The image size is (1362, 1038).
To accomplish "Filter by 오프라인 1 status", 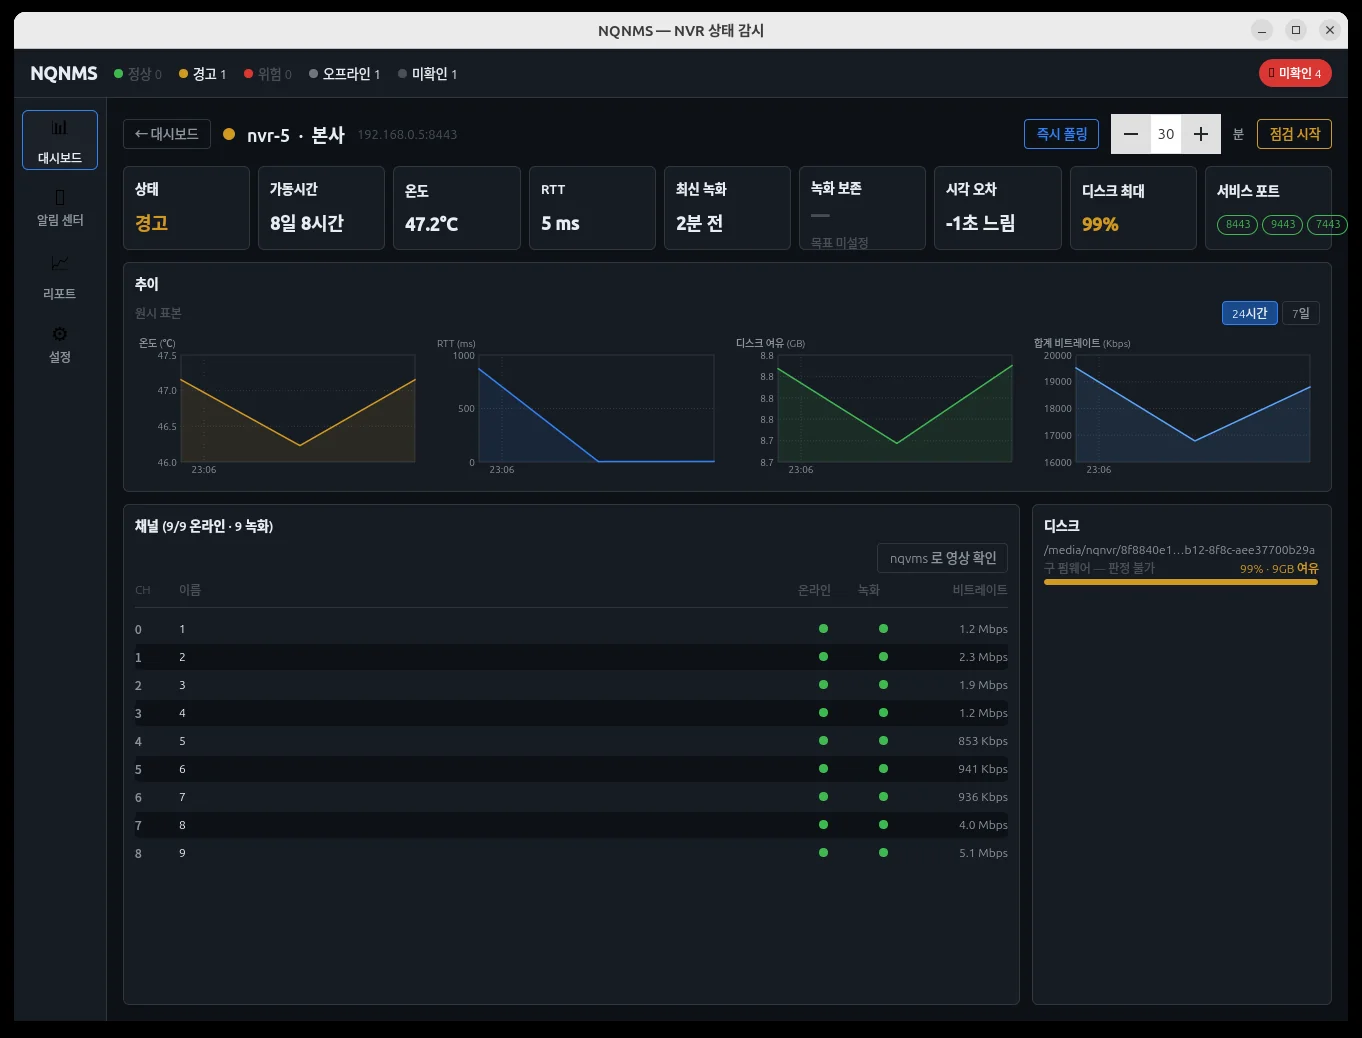I will 345,74.
